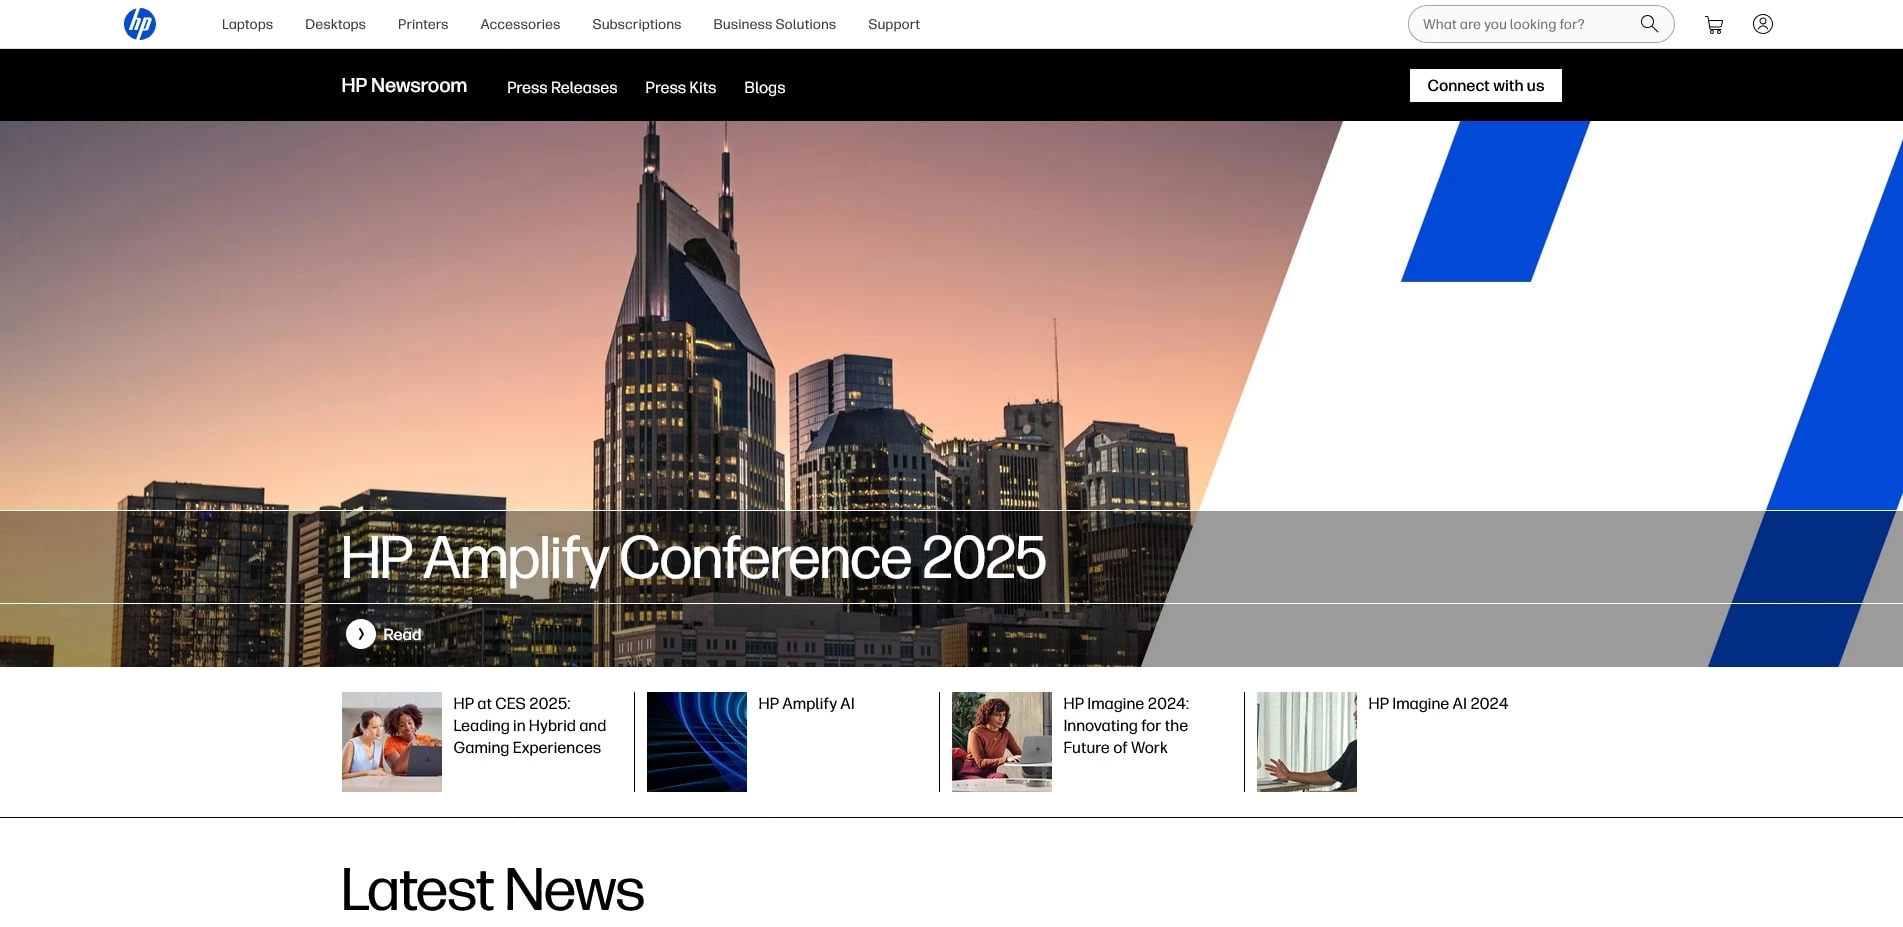The width and height of the screenshot is (1903, 927).
Task: Open the Laptops menu
Action: coord(247,24)
